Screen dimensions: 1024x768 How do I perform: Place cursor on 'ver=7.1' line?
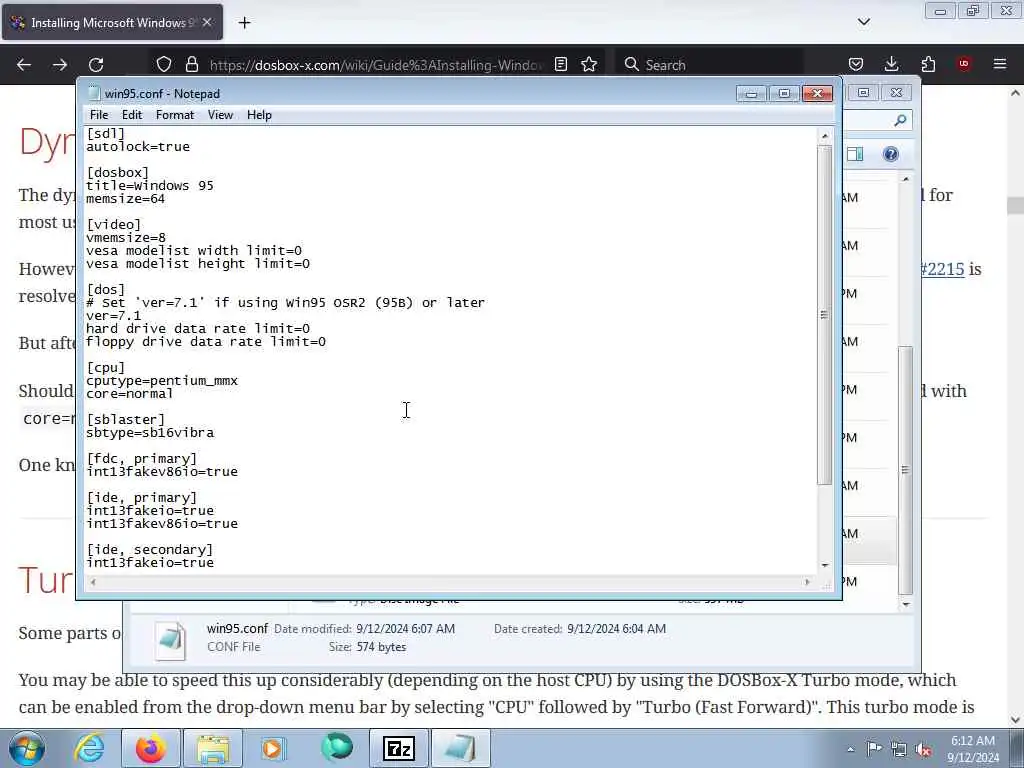(114, 315)
